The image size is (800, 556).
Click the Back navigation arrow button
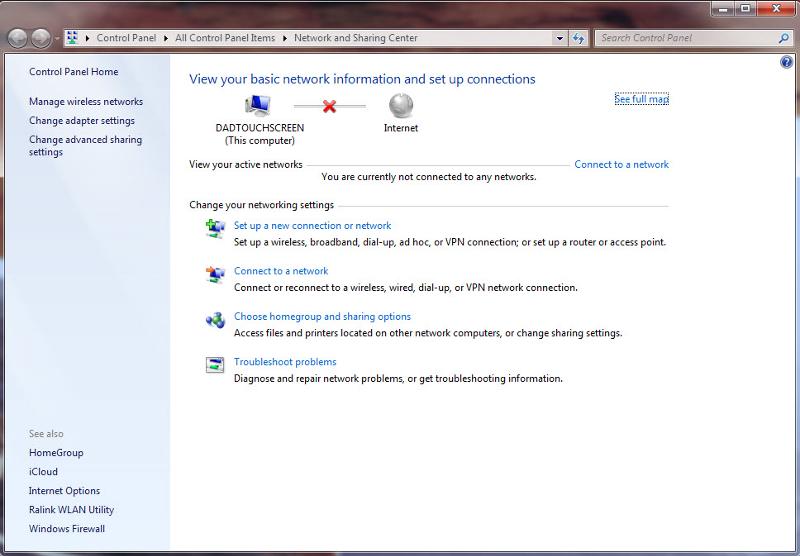17,38
